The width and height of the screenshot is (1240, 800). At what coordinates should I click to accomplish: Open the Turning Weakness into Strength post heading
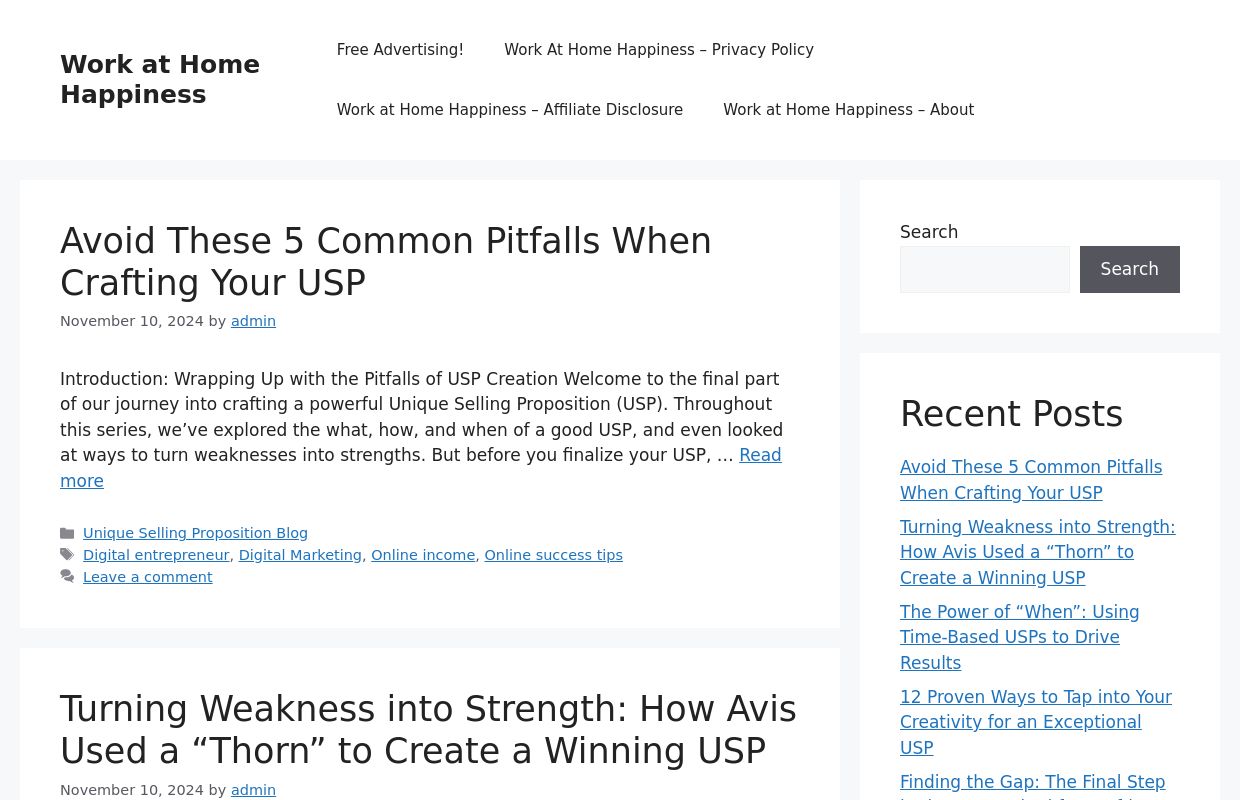click(x=428, y=730)
